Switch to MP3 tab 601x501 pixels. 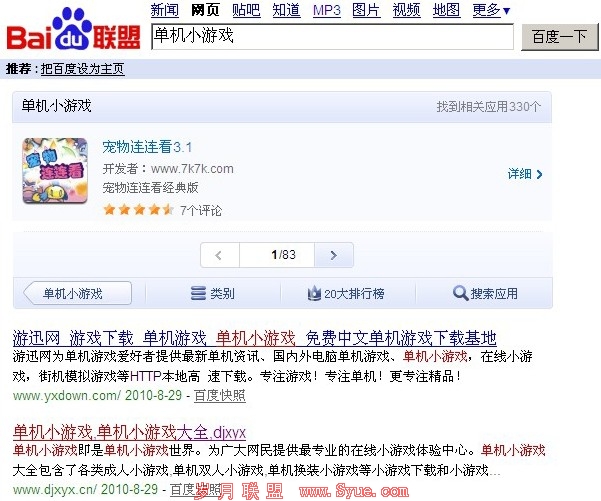(x=327, y=10)
